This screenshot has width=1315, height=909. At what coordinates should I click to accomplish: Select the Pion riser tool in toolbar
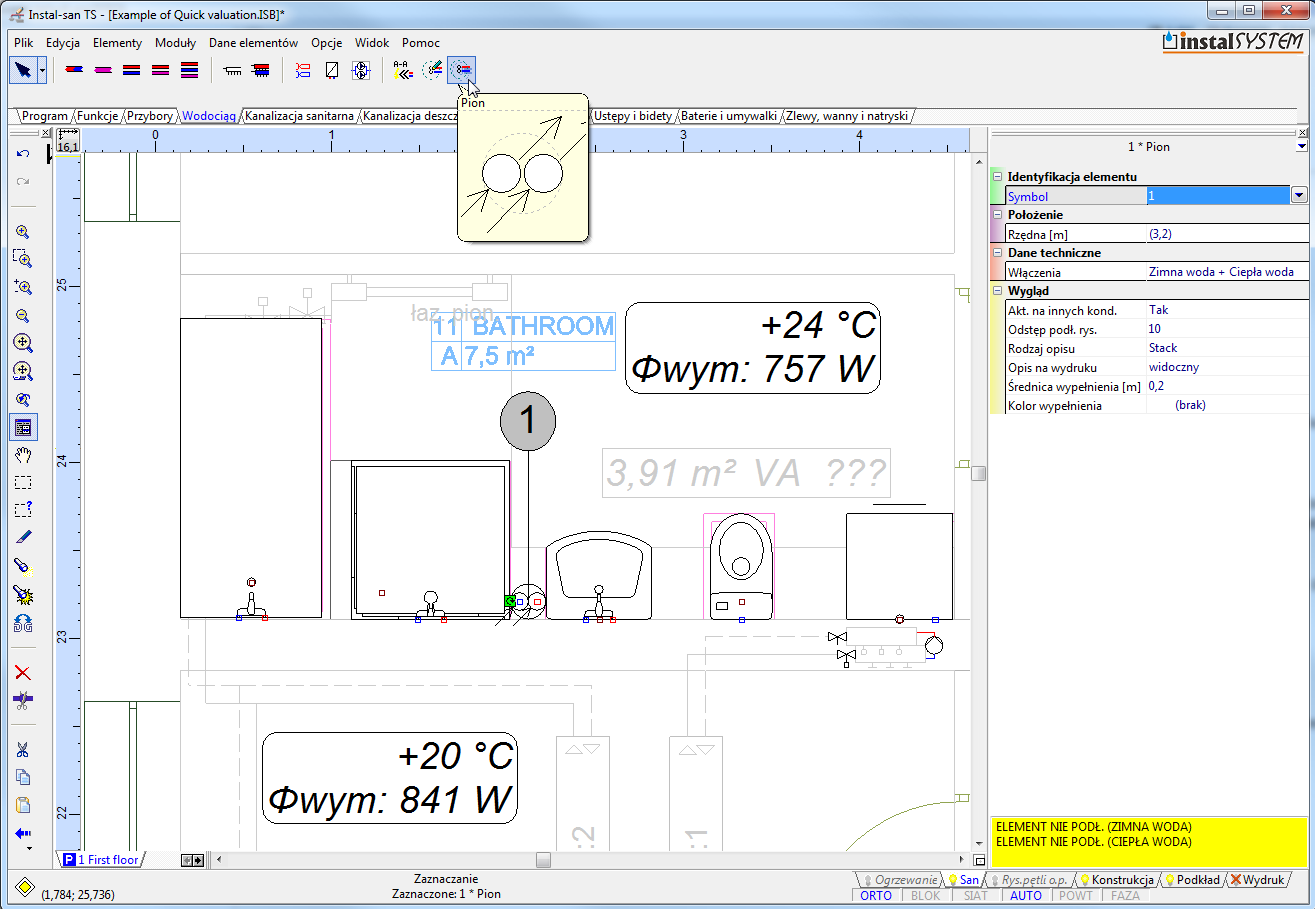pos(461,70)
